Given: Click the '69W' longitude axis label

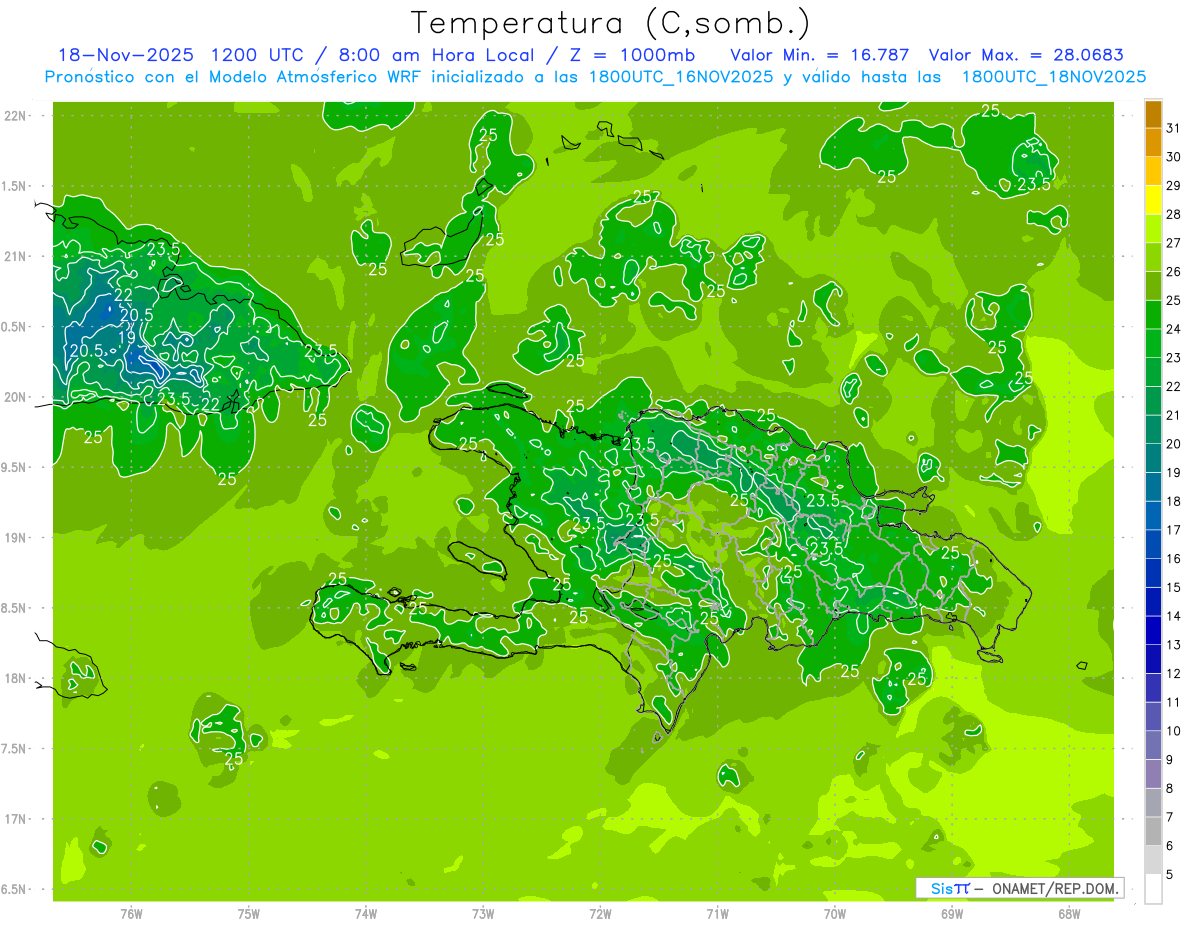Looking at the screenshot, I should (x=952, y=914).
